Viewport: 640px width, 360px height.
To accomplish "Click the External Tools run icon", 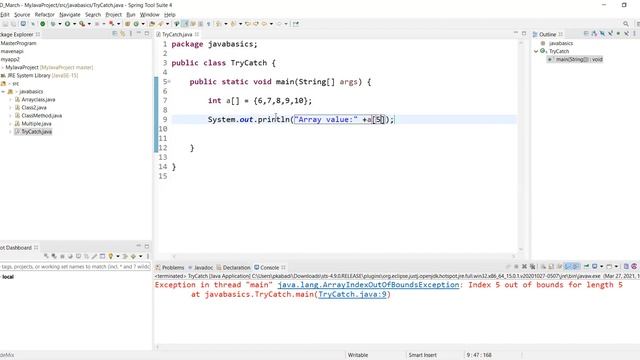I will 82,24.
